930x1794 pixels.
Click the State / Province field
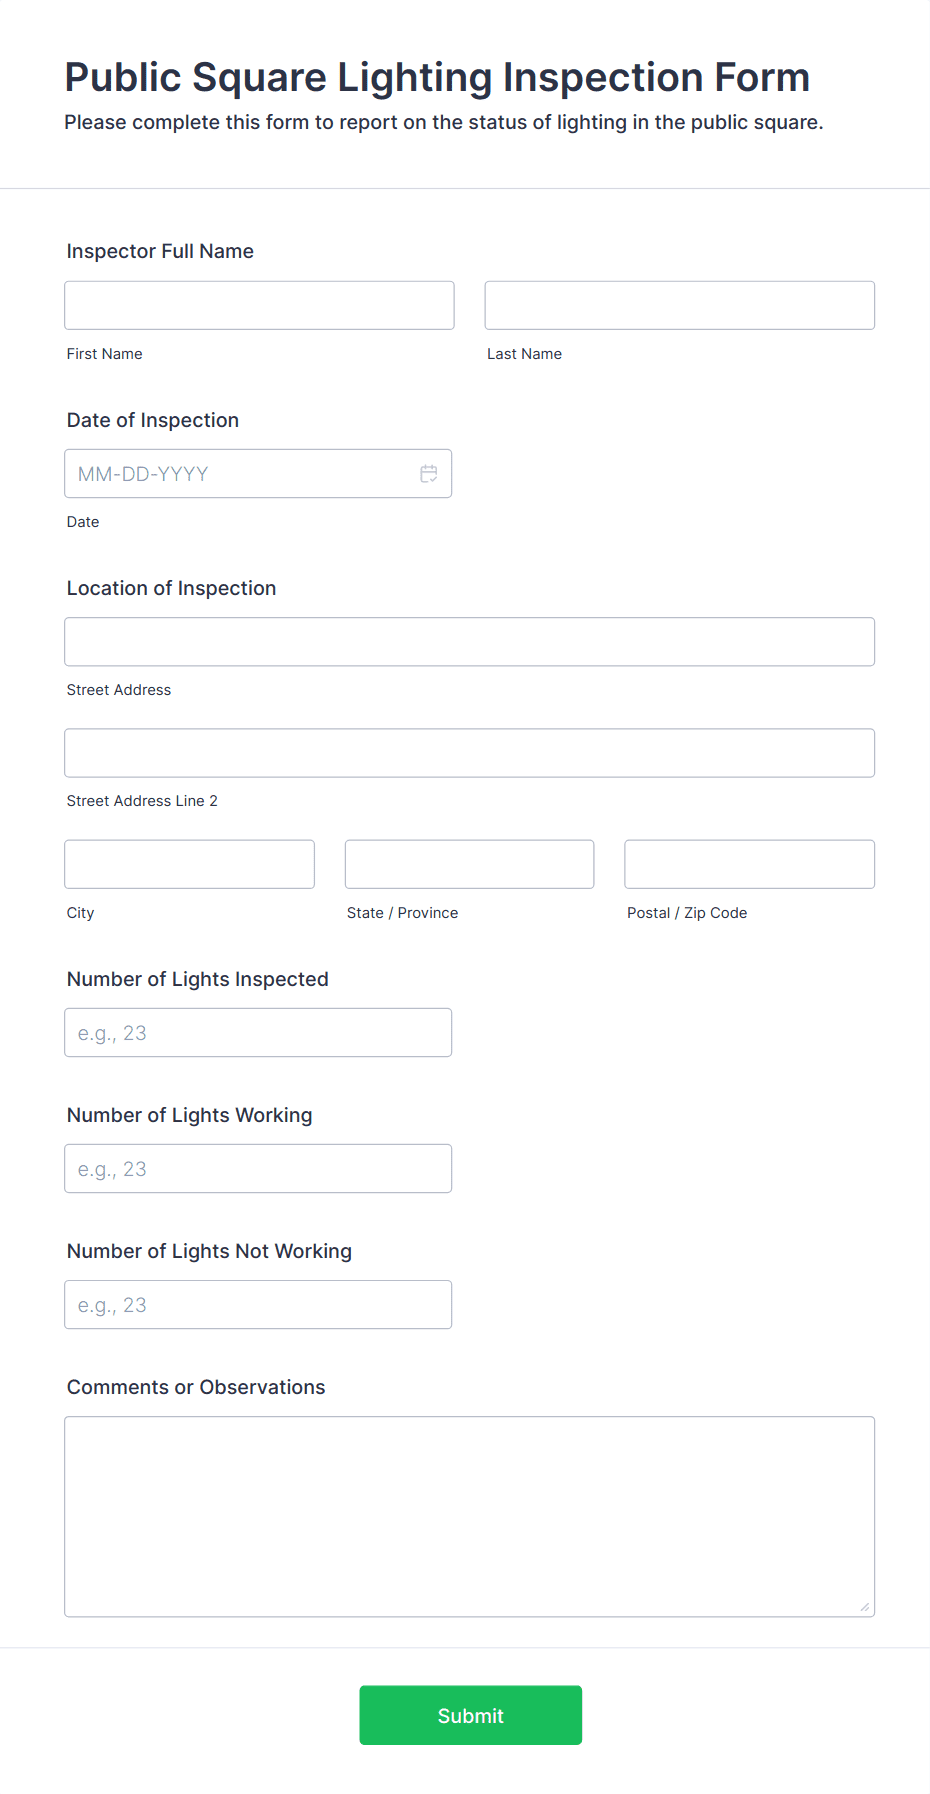[x=469, y=863]
